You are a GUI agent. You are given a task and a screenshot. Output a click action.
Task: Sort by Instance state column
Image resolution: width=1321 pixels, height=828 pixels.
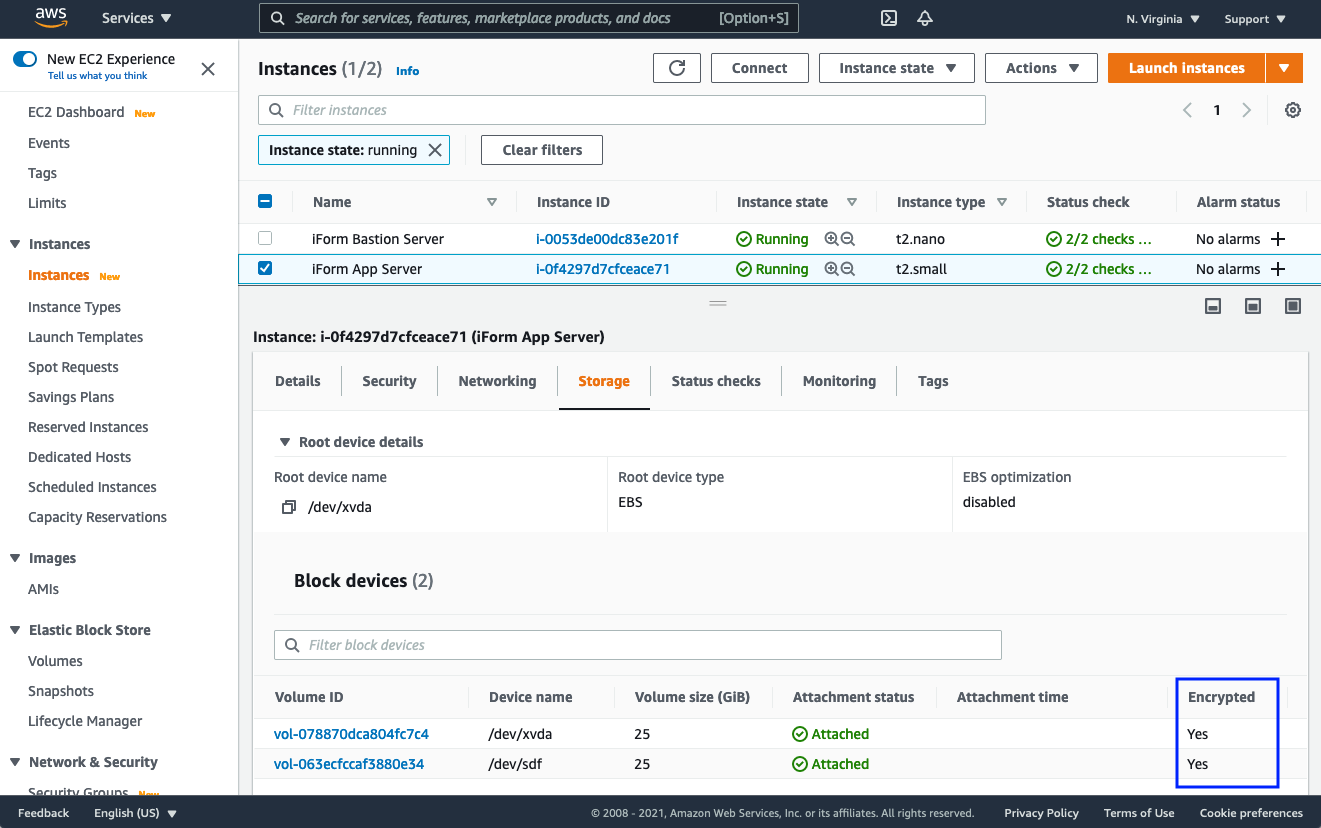click(x=852, y=202)
